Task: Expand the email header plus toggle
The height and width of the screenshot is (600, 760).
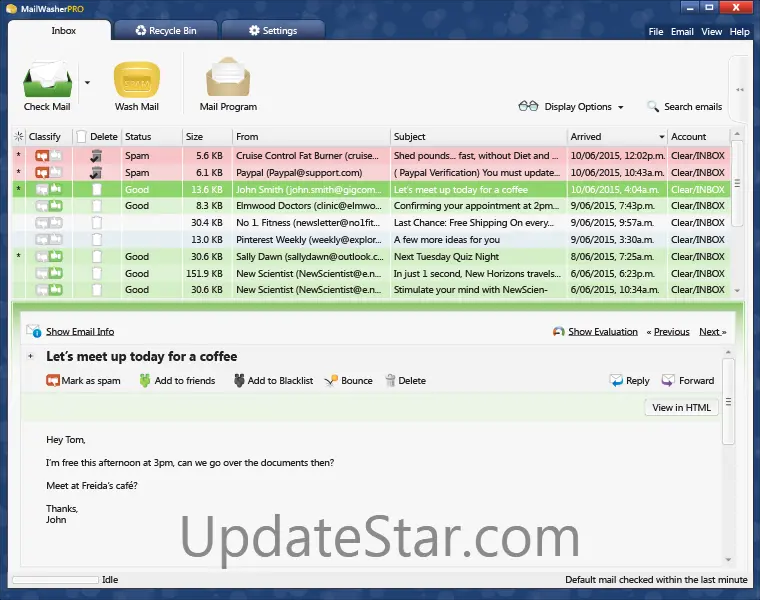Action: point(32,357)
